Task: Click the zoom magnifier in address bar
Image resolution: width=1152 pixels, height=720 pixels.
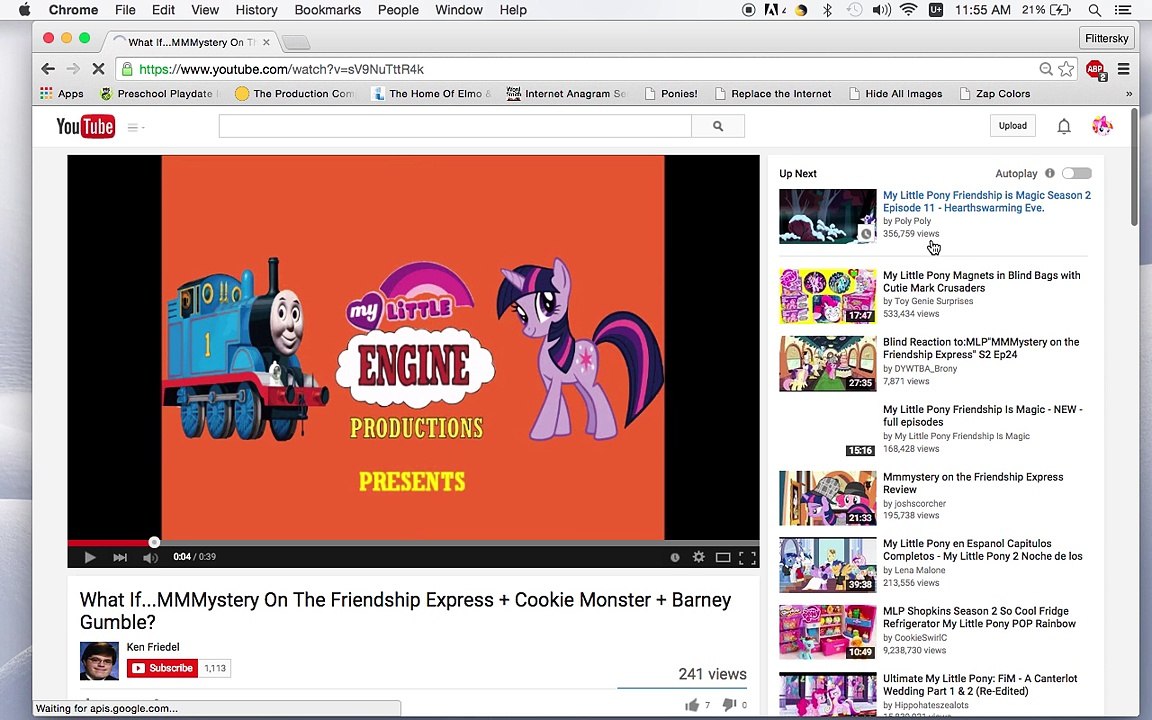Action: [x=1046, y=69]
